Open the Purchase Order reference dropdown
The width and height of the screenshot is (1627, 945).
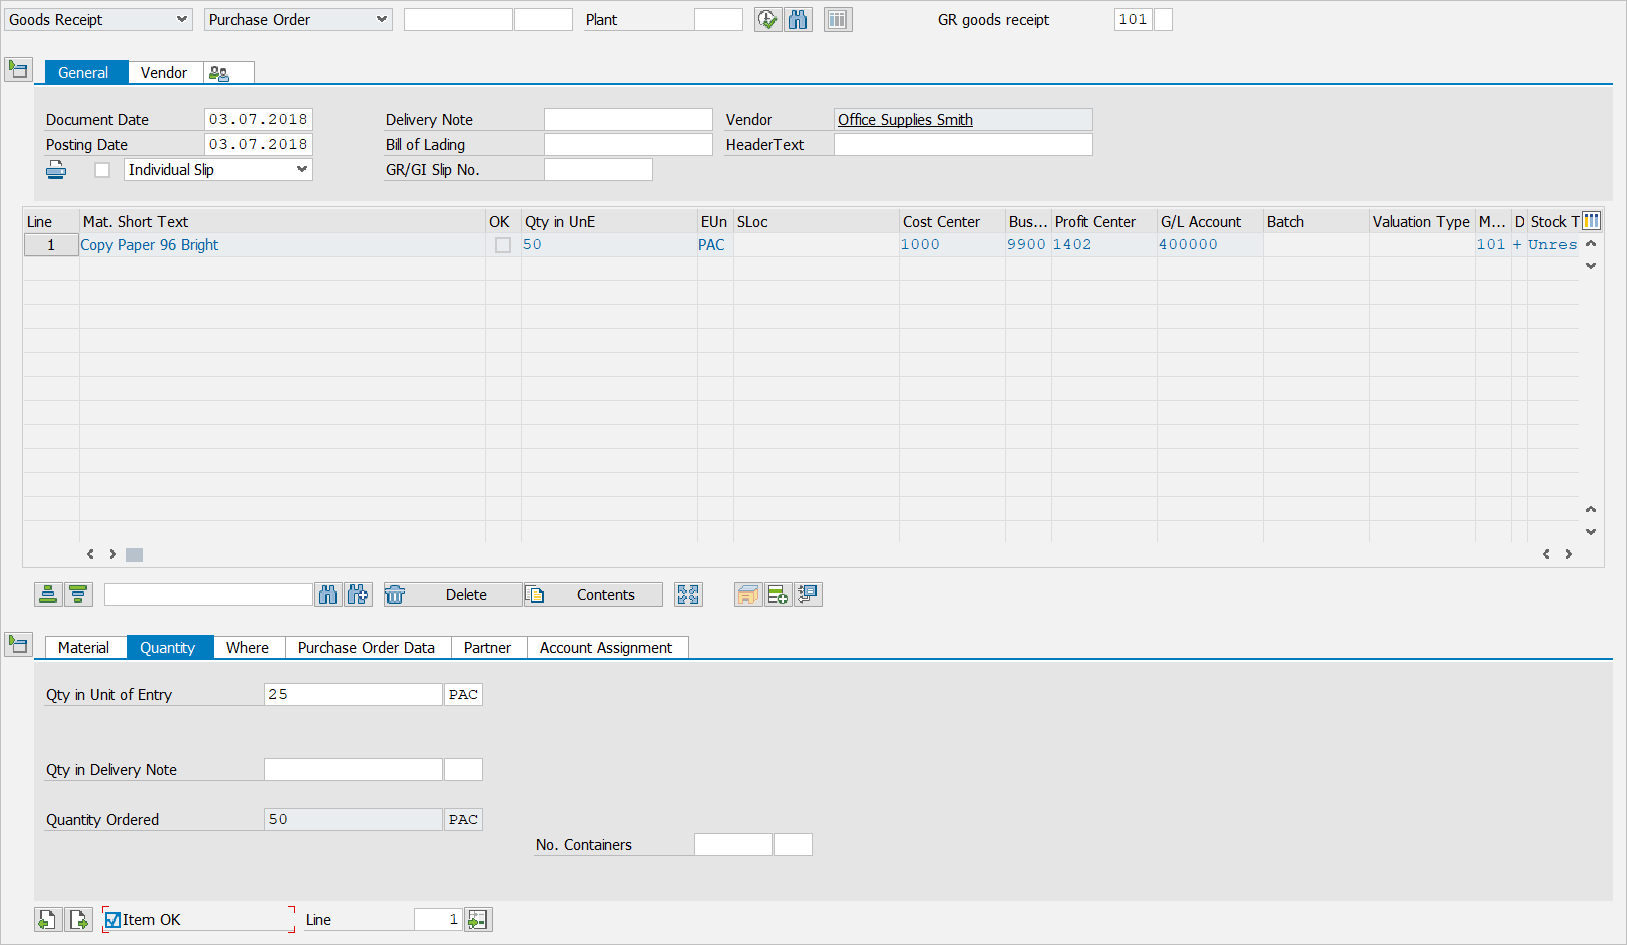(298, 20)
